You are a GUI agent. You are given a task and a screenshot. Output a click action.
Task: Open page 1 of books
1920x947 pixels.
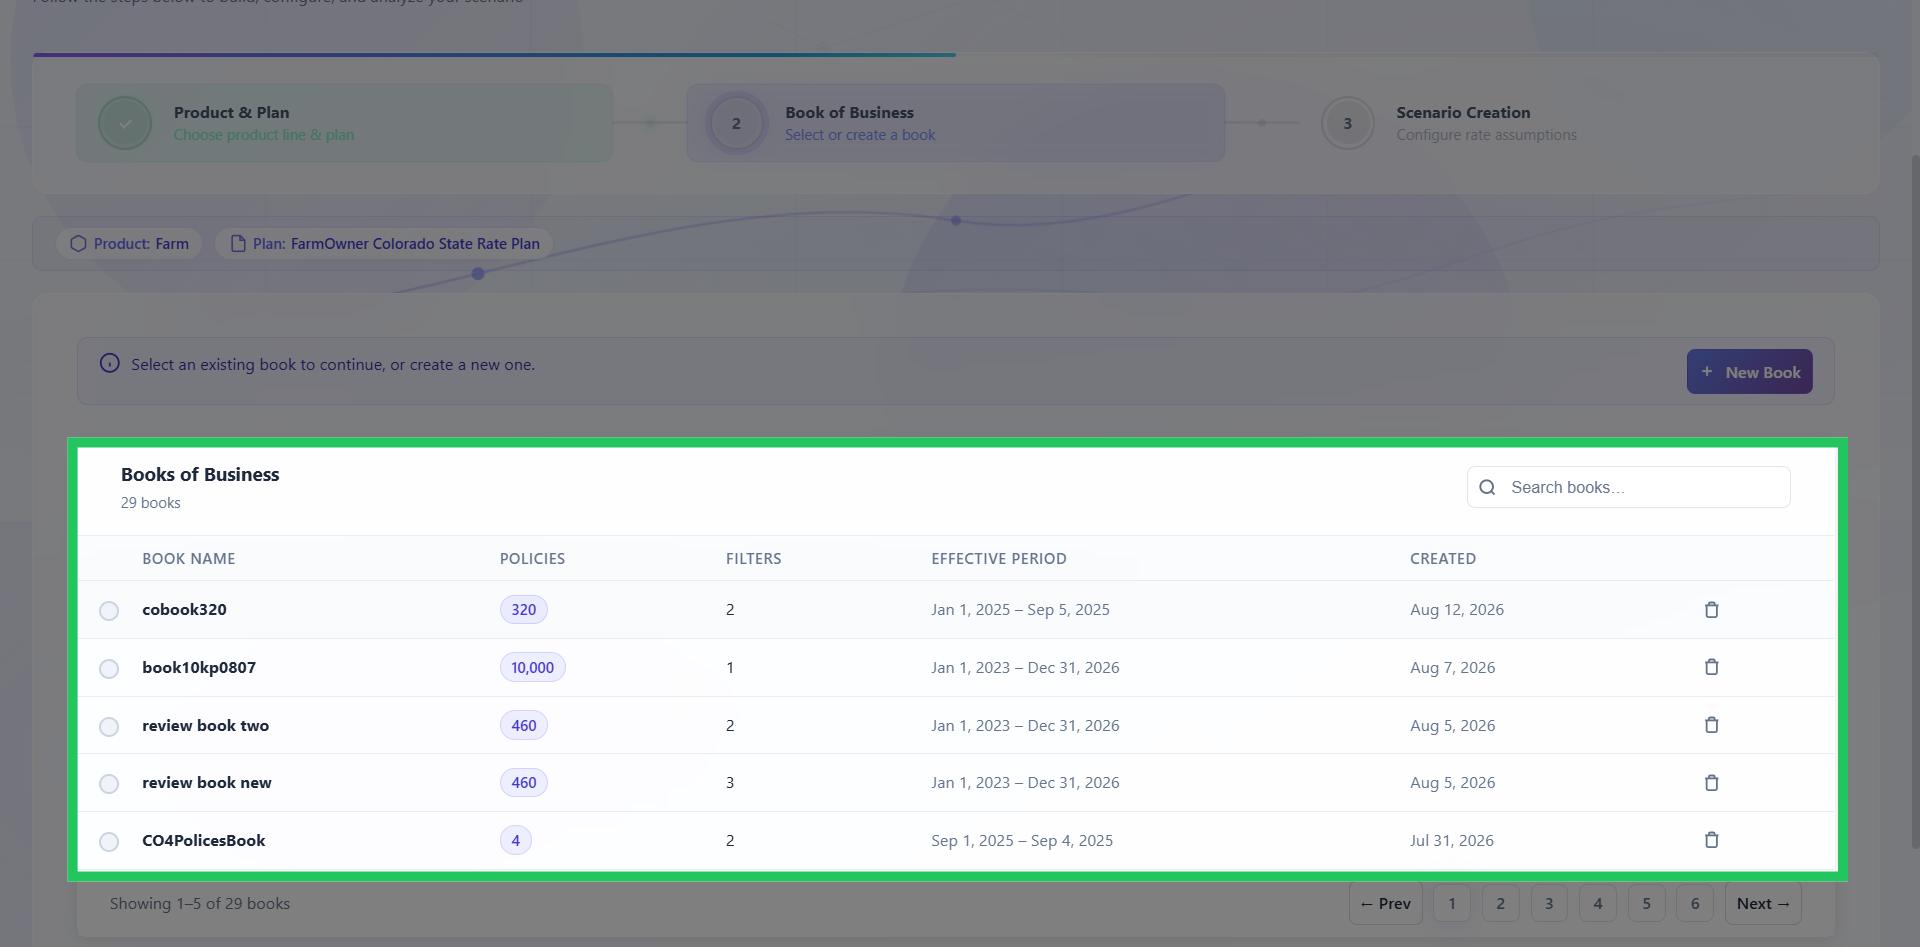(x=1452, y=903)
